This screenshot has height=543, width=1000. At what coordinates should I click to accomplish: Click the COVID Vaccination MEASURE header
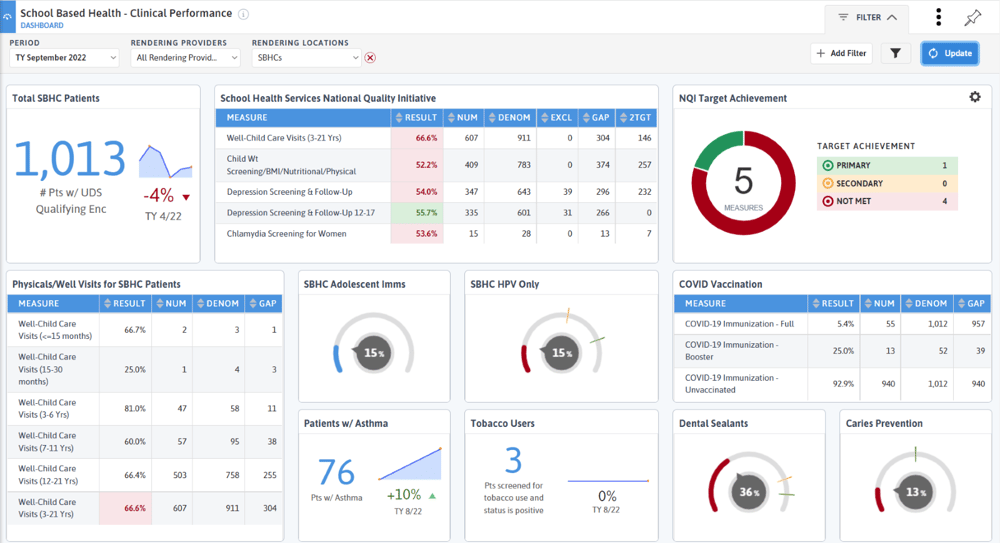pyautogui.click(x=740, y=304)
